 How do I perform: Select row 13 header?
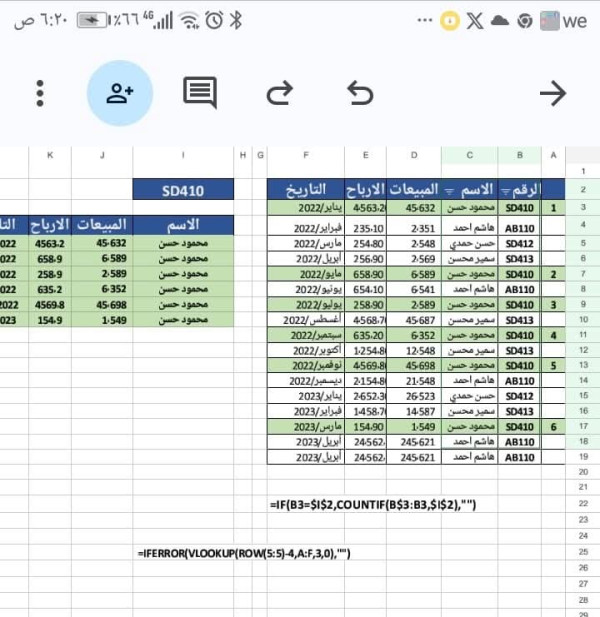pos(583,365)
